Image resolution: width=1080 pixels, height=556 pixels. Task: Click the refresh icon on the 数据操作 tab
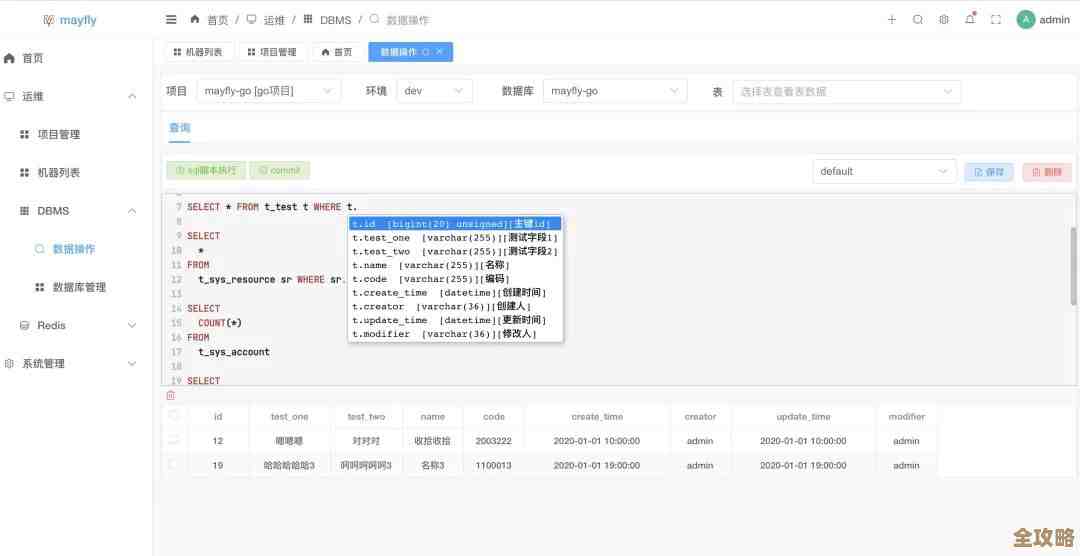pyautogui.click(x=426, y=52)
